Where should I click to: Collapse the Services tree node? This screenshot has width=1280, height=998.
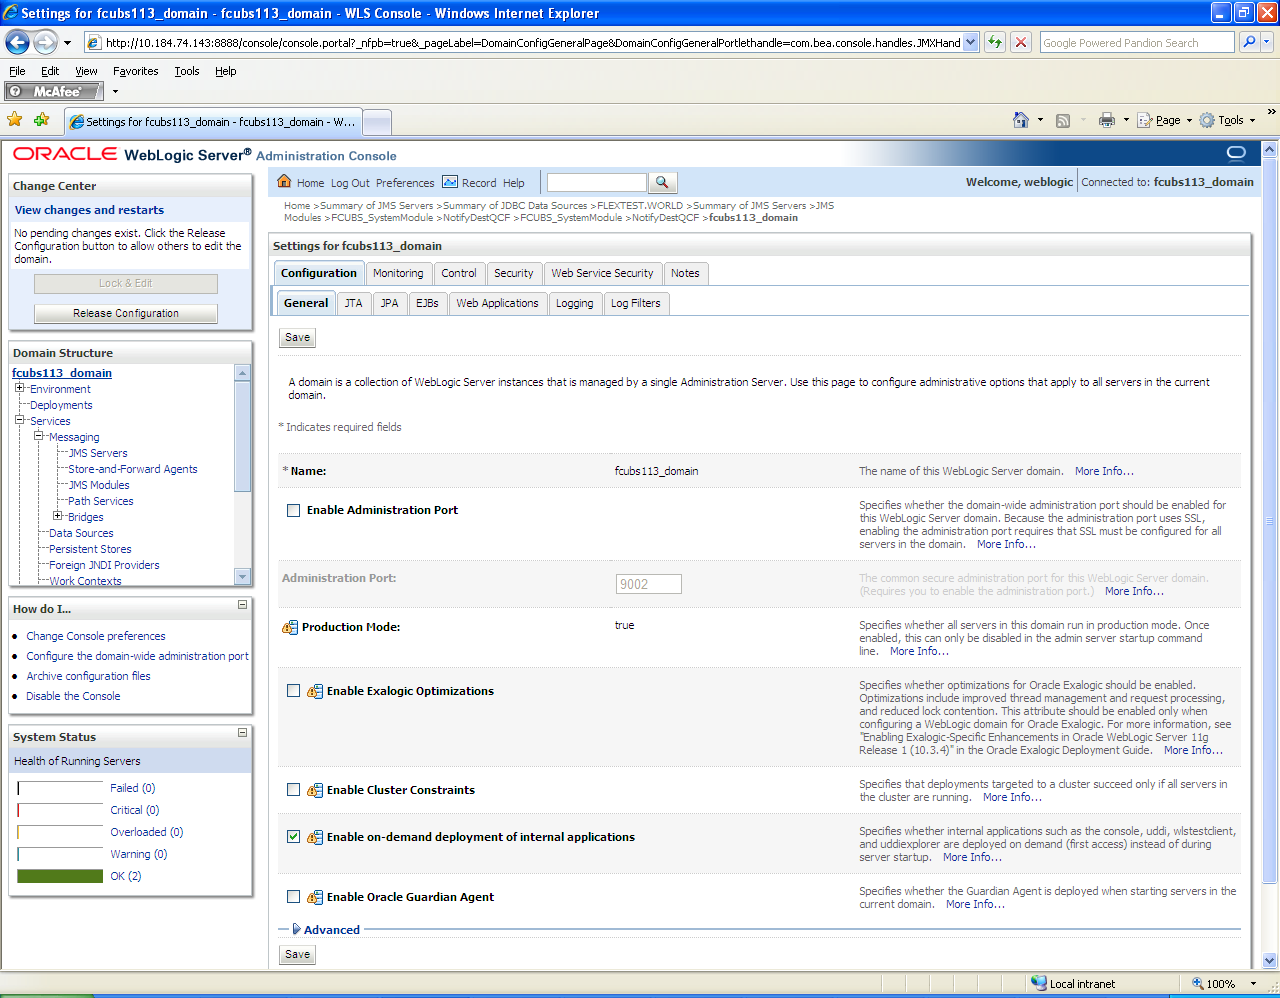[20, 420]
